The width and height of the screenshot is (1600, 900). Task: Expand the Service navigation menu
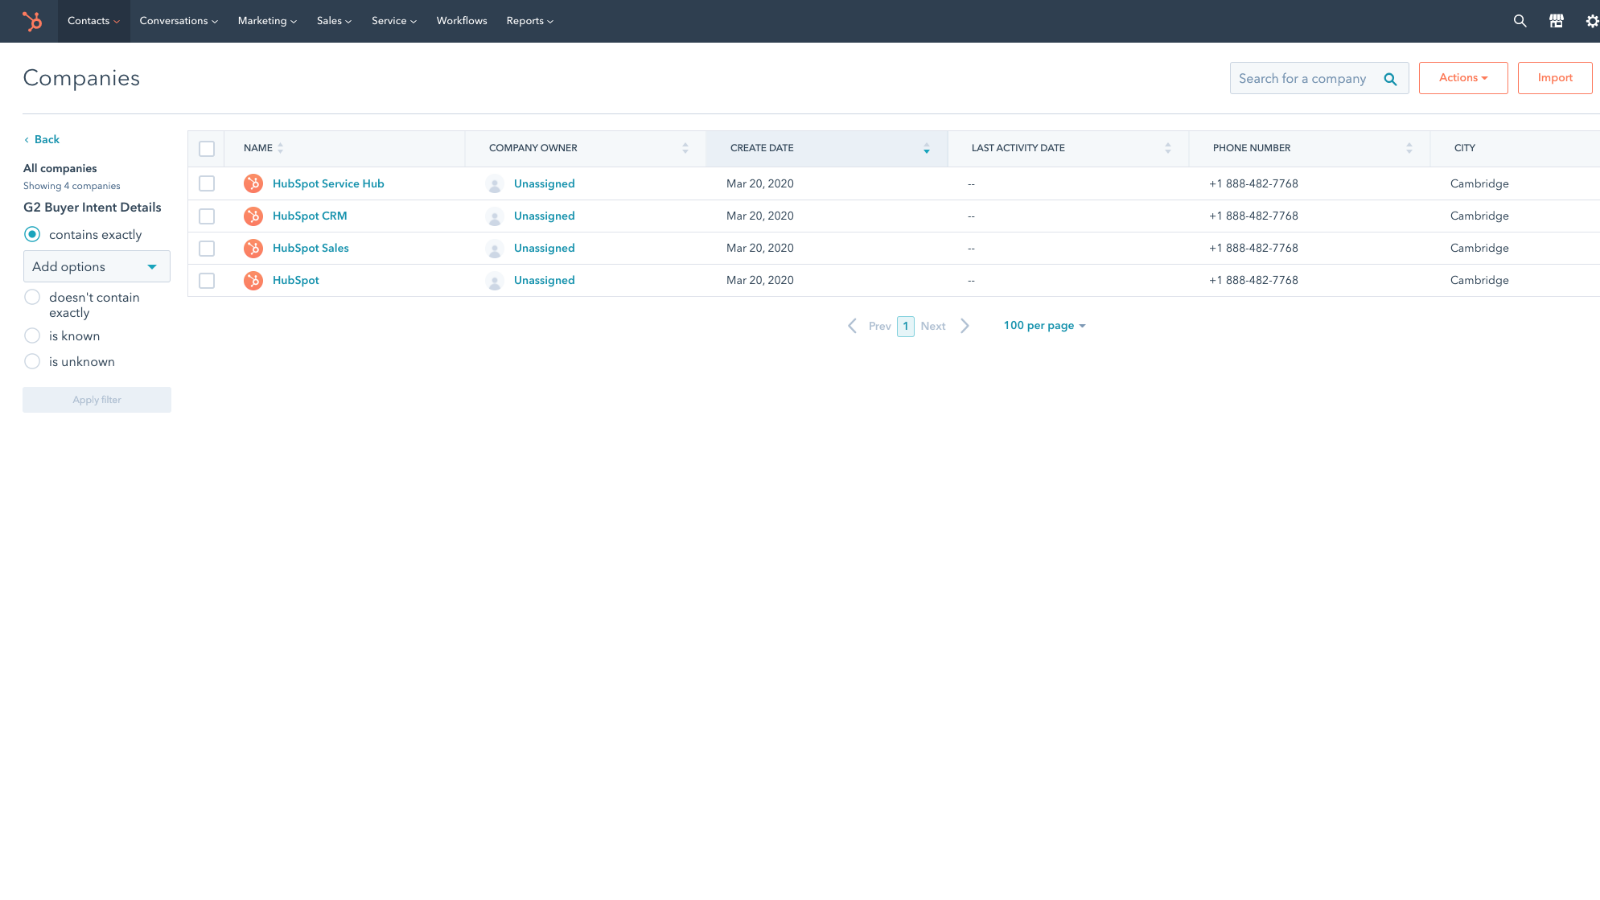pyautogui.click(x=394, y=21)
